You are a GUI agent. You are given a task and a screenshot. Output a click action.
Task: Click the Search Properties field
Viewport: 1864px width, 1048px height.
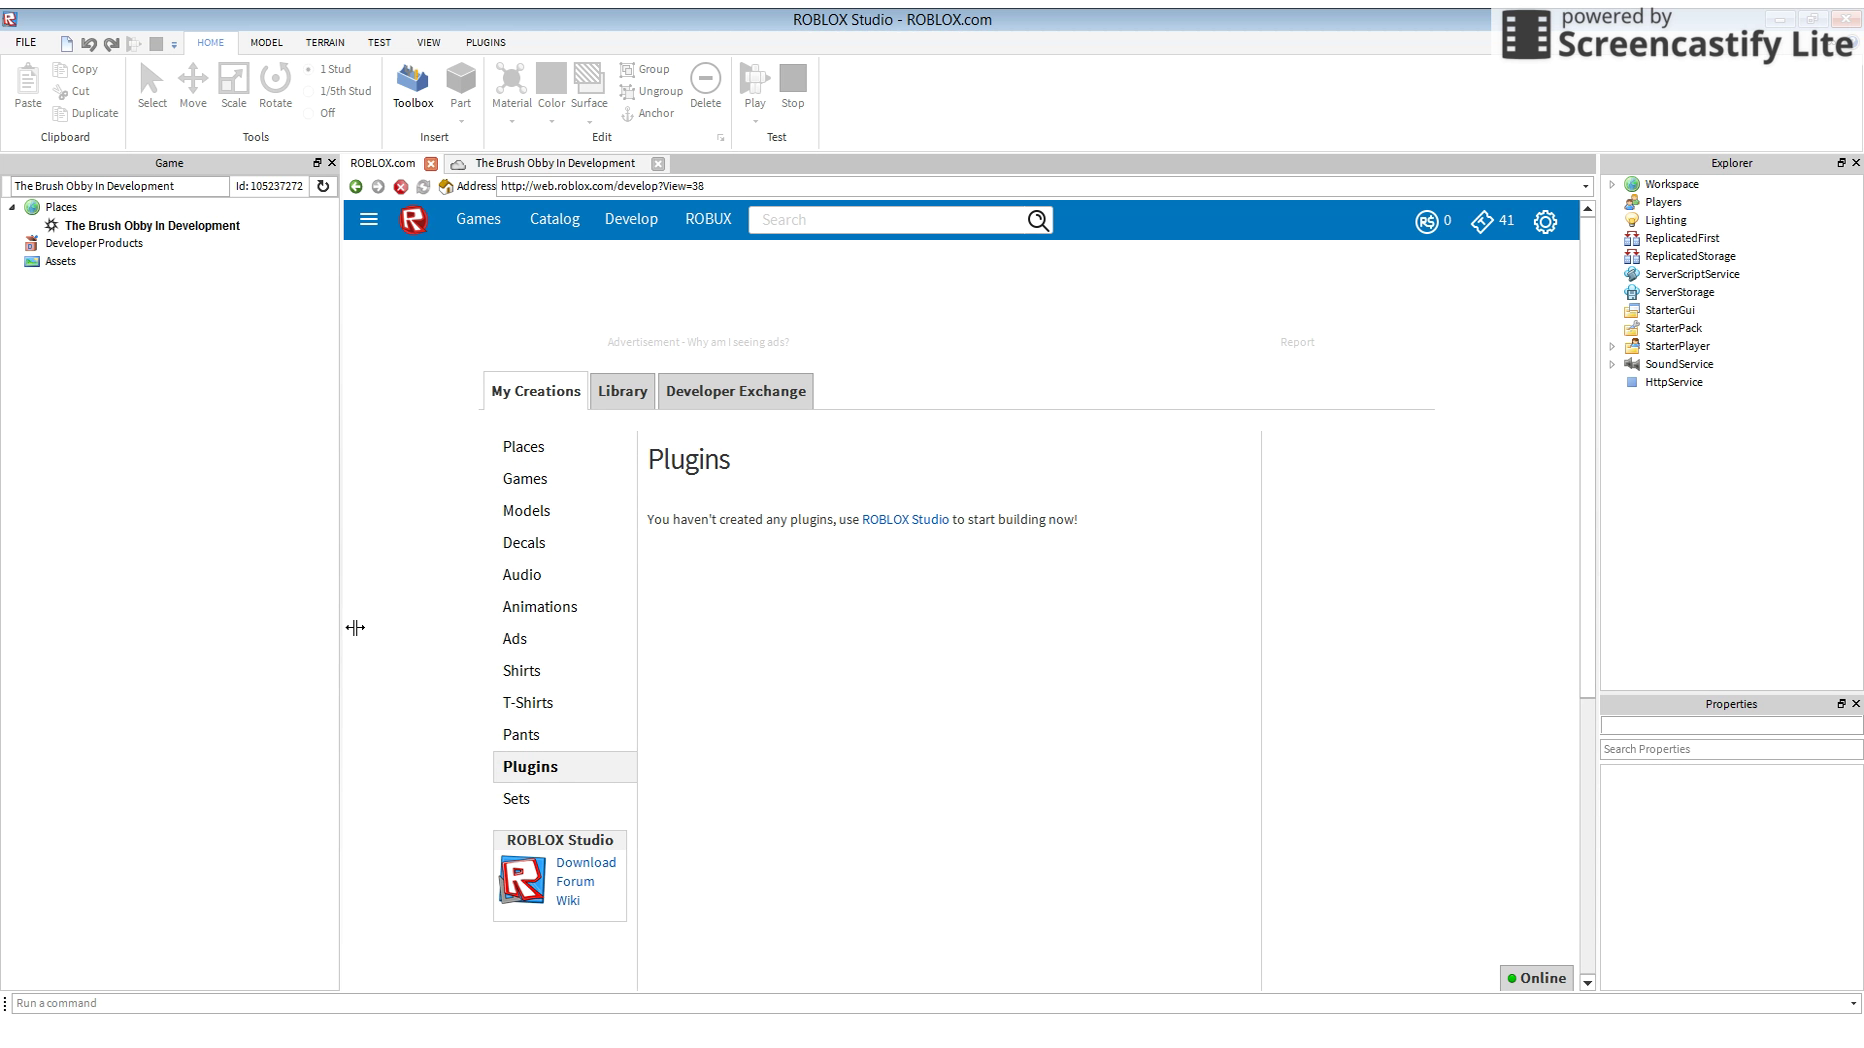pyautogui.click(x=1730, y=749)
